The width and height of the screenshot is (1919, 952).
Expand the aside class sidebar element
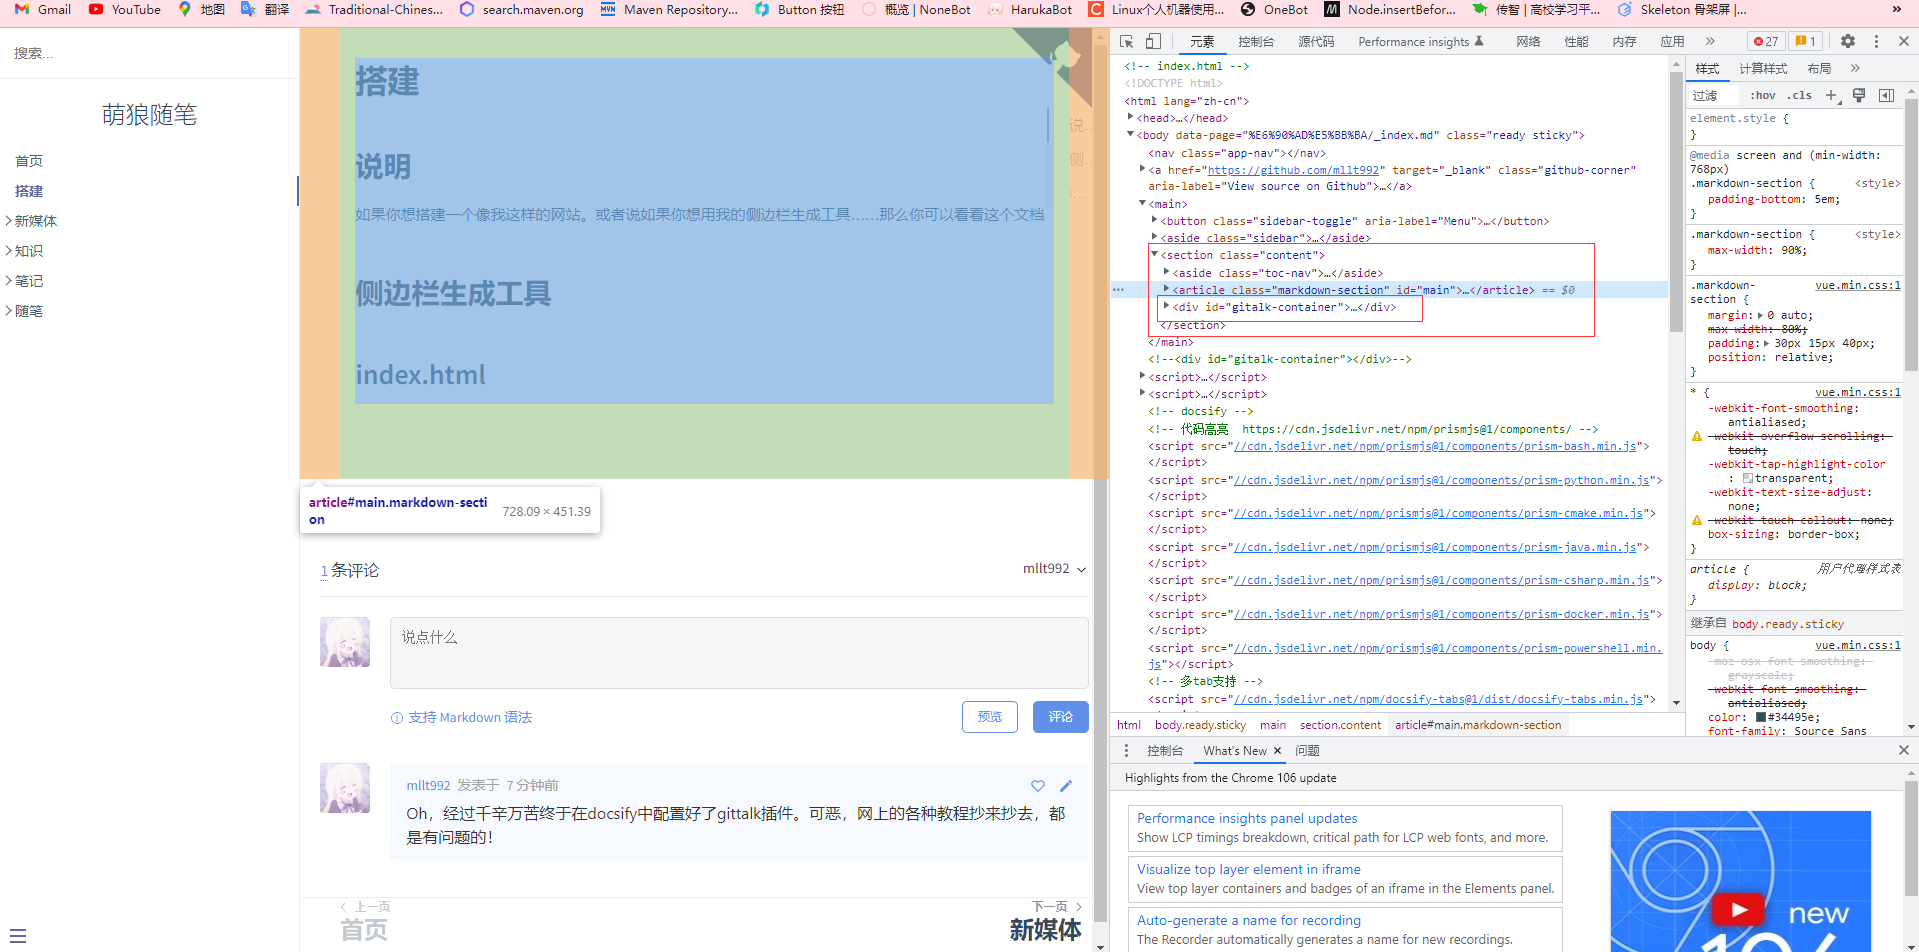(1155, 238)
